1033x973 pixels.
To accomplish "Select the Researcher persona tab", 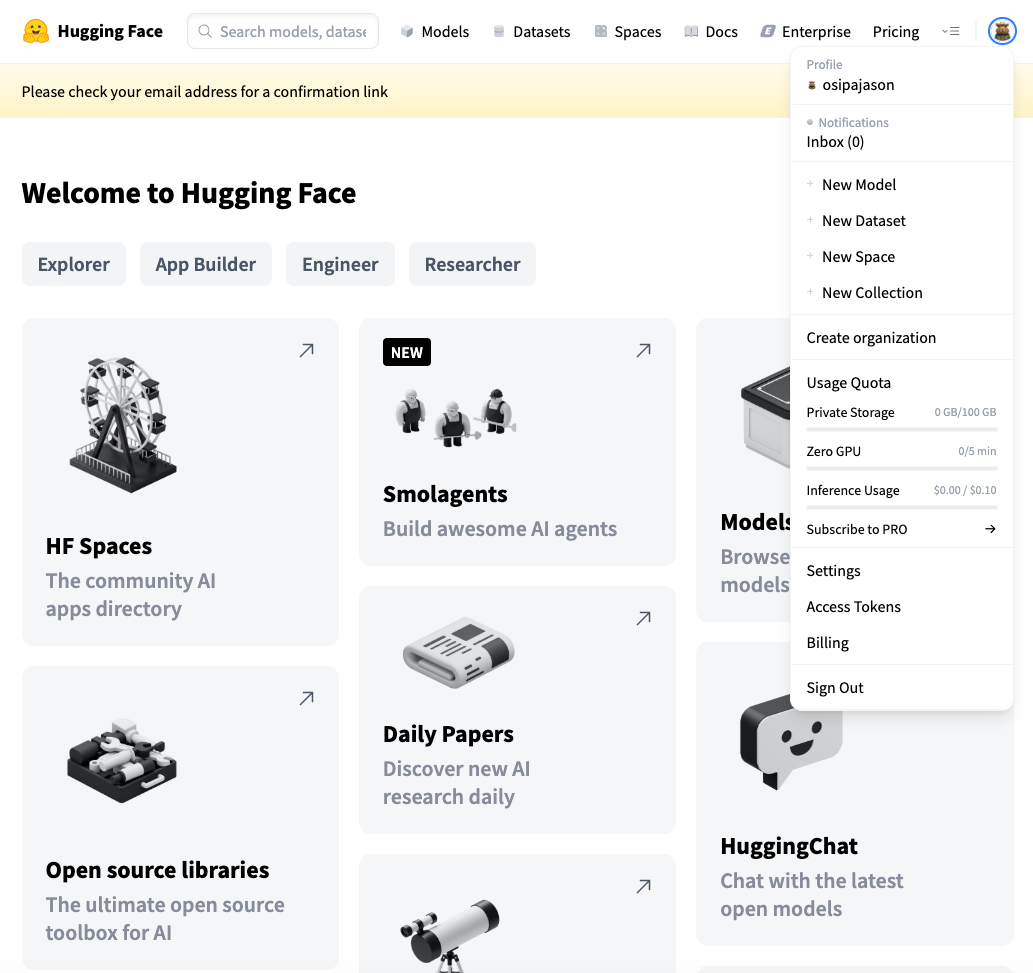I will 472,264.
